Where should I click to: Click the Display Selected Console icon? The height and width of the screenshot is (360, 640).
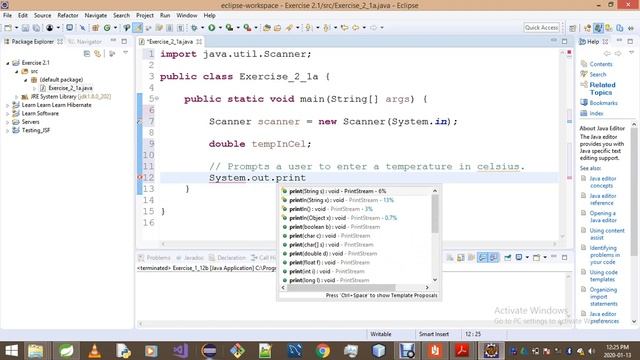[519, 258]
